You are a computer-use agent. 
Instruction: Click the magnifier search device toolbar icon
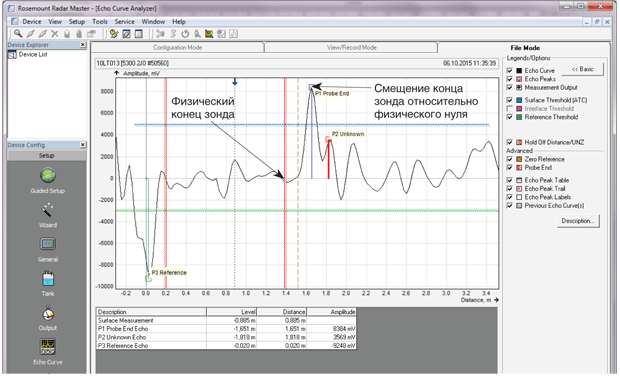pyautogui.click(x=18, y=34)
